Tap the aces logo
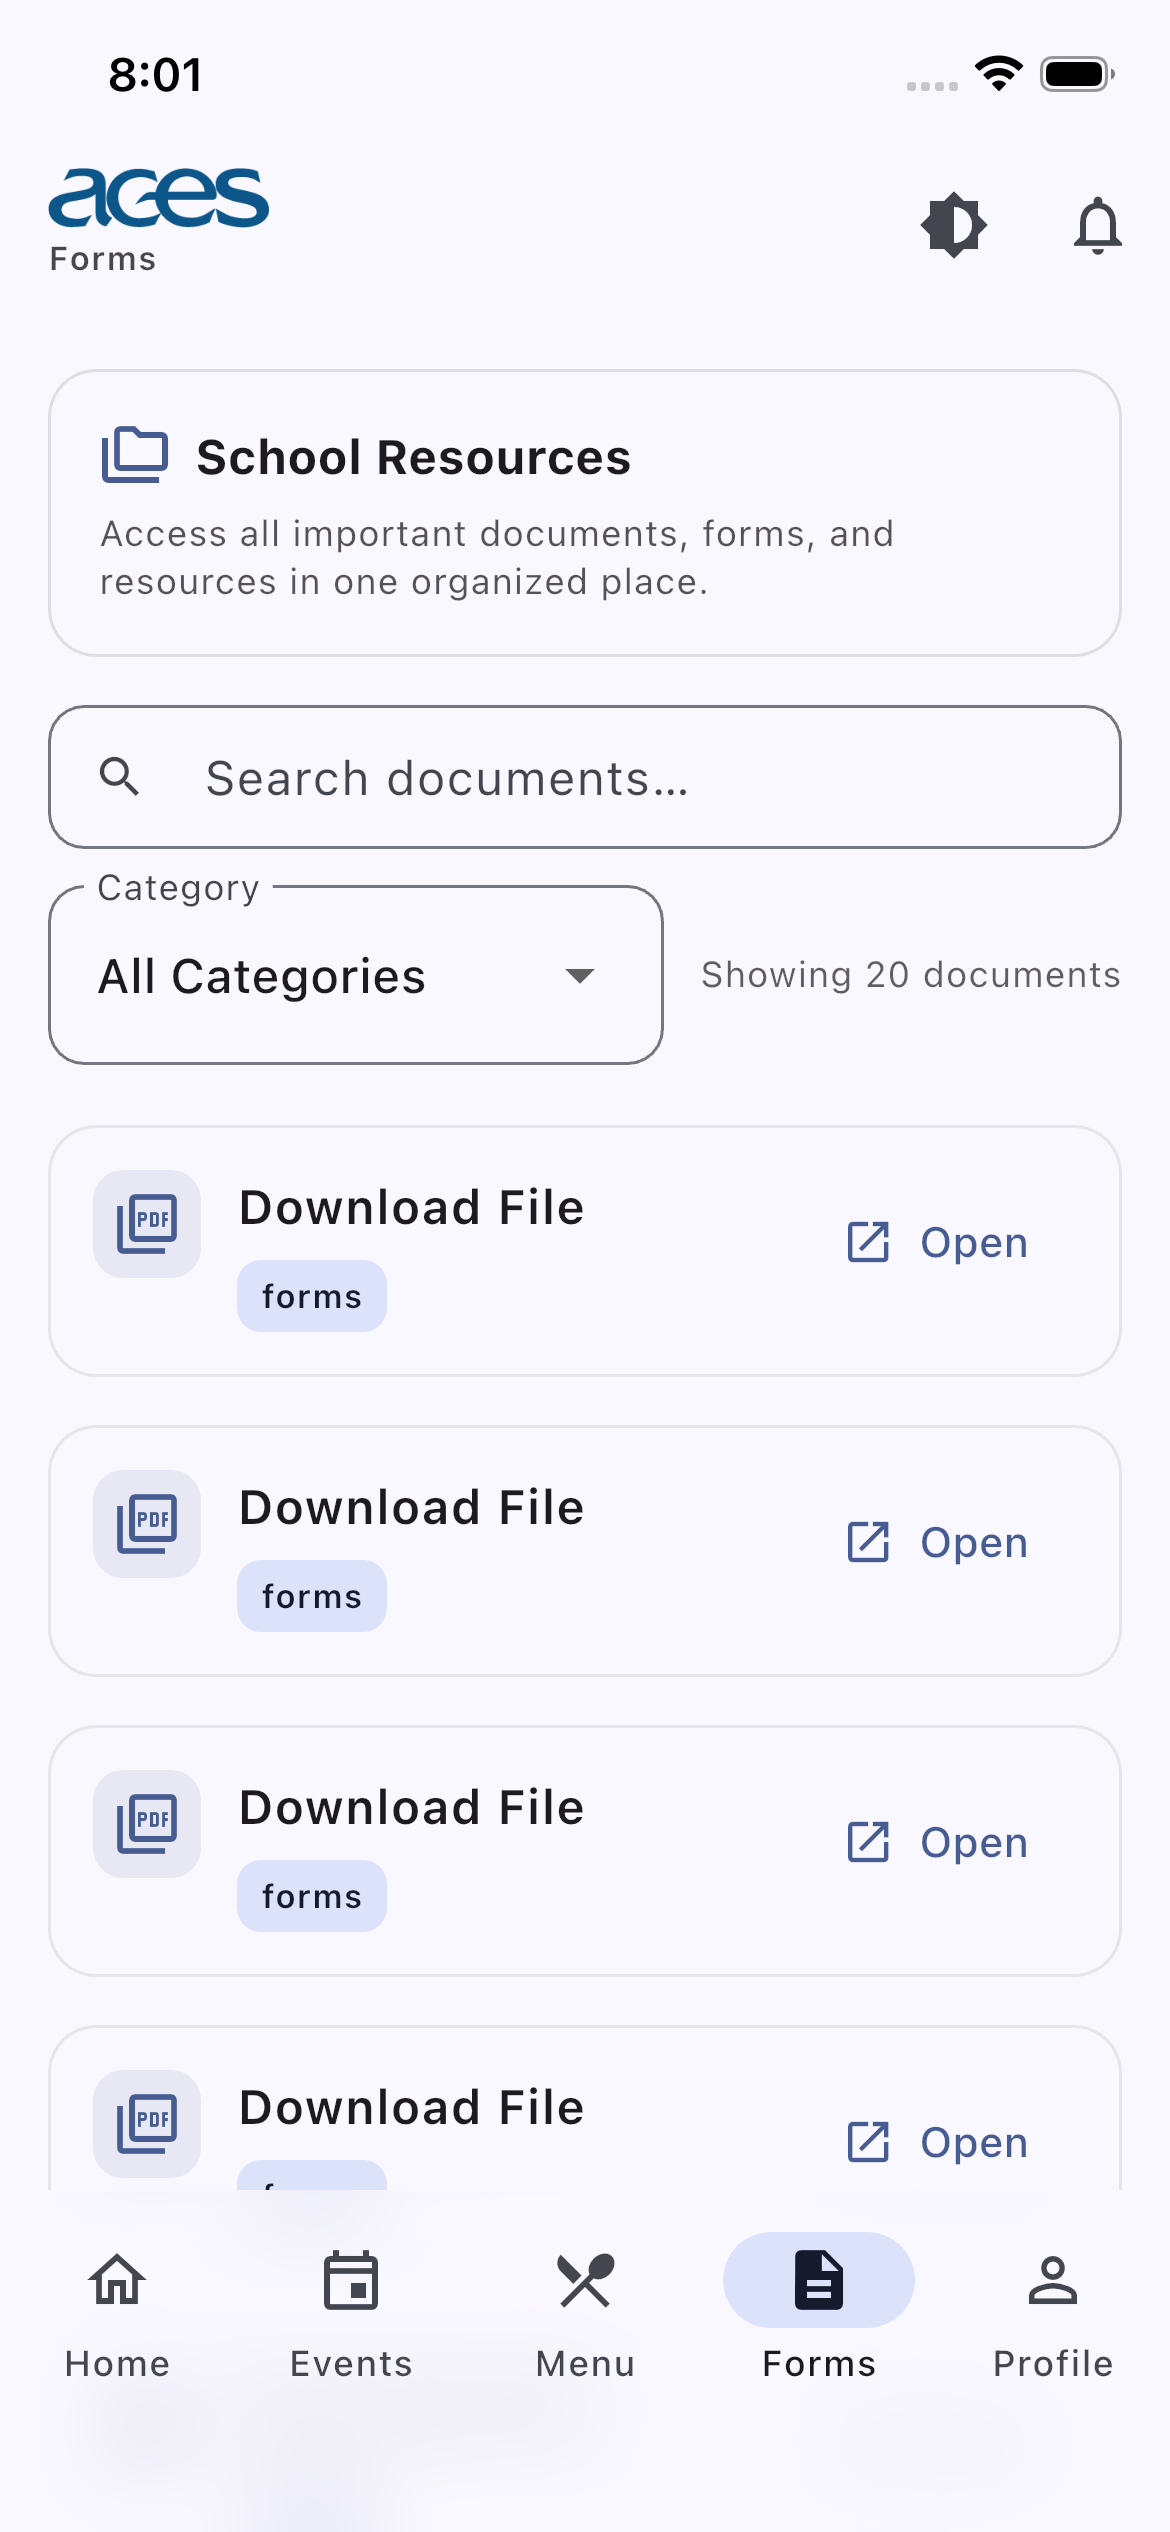The width and height of the screenshot is (1170, 2532). click(159, 198)
